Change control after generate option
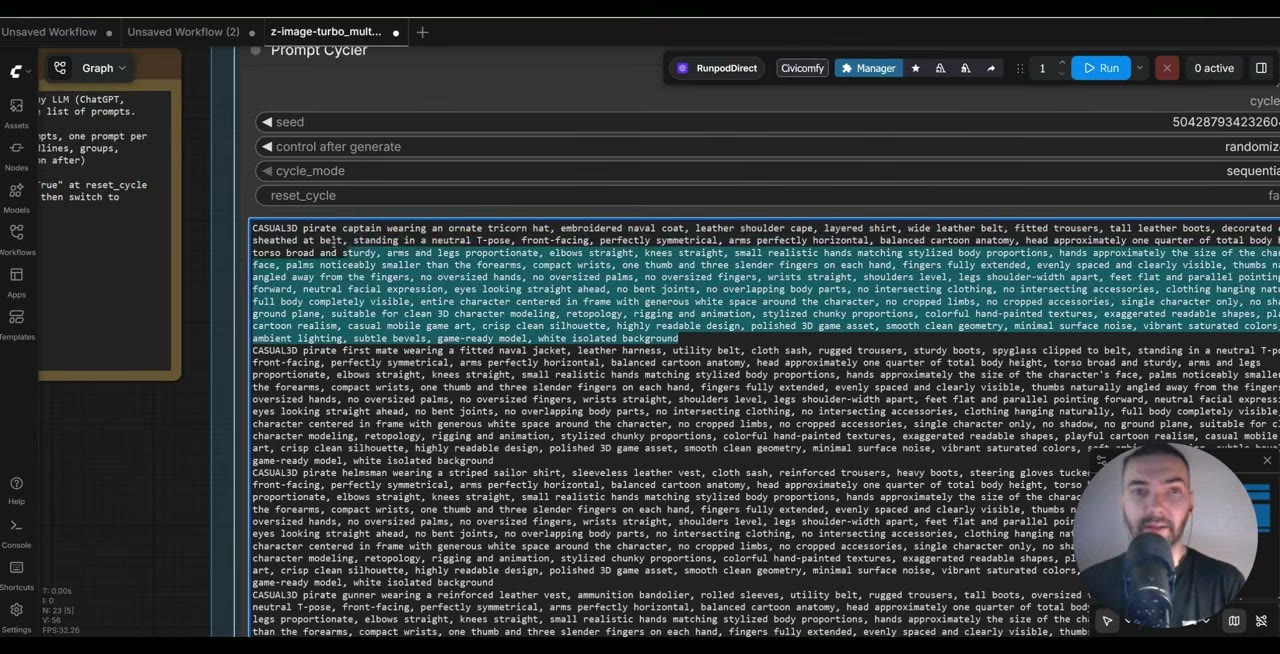 tap(767, 146)
